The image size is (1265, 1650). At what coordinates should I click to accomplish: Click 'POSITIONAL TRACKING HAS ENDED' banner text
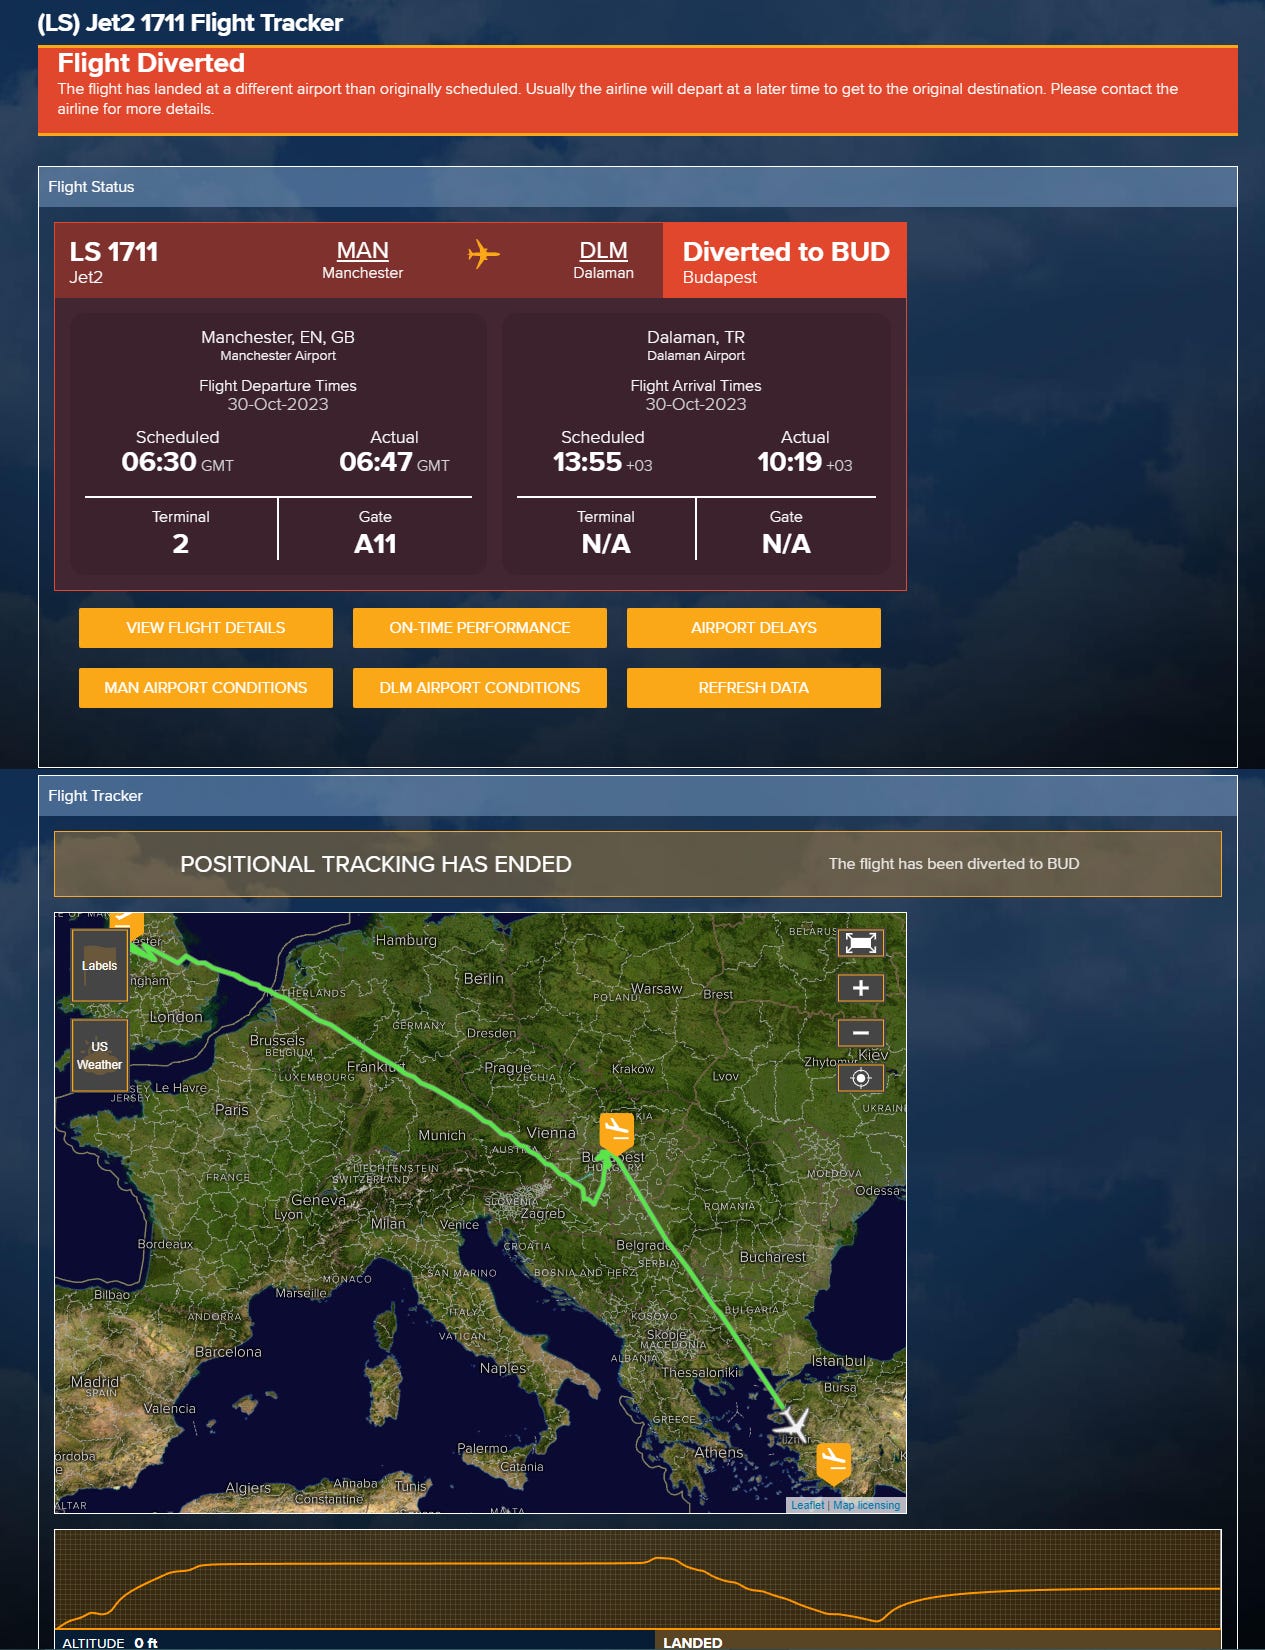(x=376, y=864)
